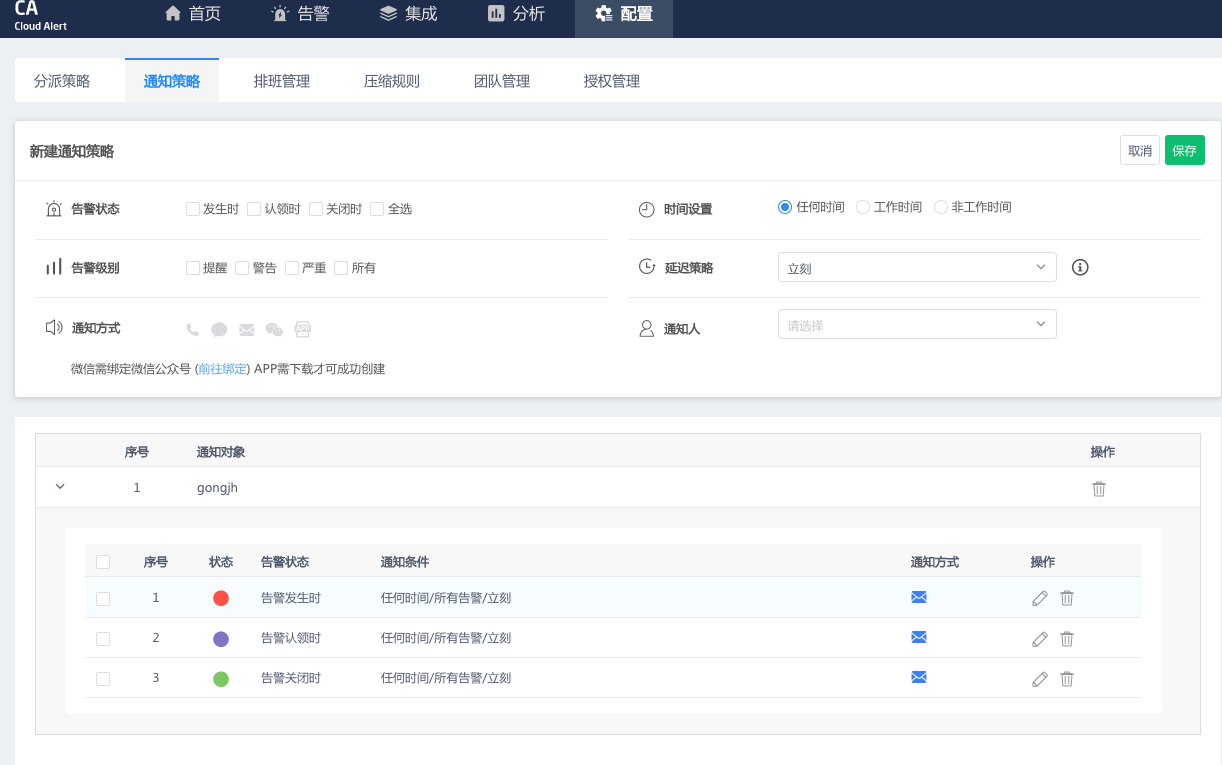Select the WeChat notification method icon
Image resolution: width=1222 pixels, height=765 pixels.
click(274, 328)
